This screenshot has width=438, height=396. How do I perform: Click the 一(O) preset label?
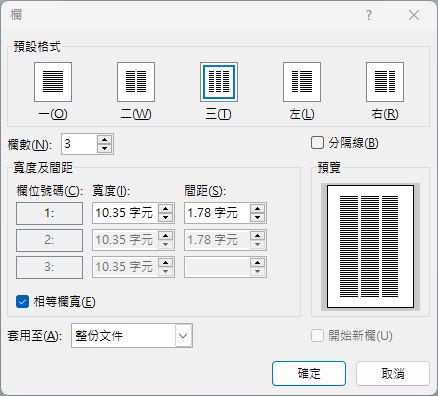coord(53,114)
